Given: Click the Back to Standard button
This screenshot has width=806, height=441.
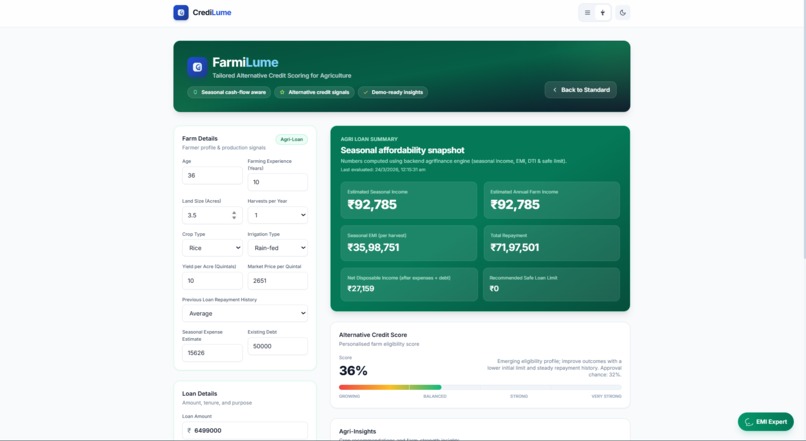Looking at the screenshot, I should pyautogui.click(x=580, y=89).
